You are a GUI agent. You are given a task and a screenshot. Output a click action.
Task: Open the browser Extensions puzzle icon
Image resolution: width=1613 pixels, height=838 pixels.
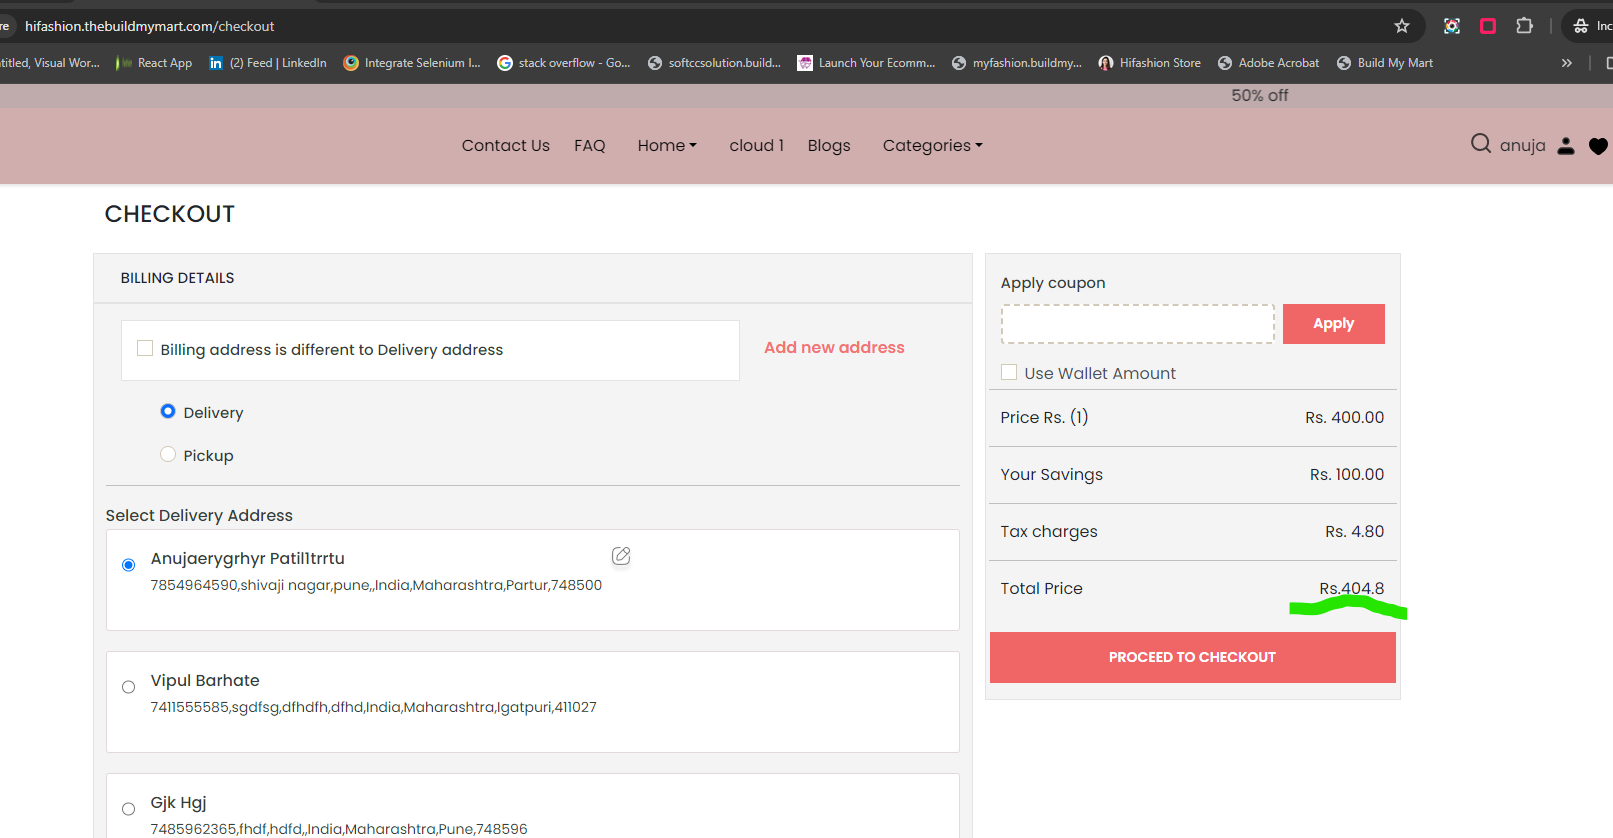point(1524,26)
